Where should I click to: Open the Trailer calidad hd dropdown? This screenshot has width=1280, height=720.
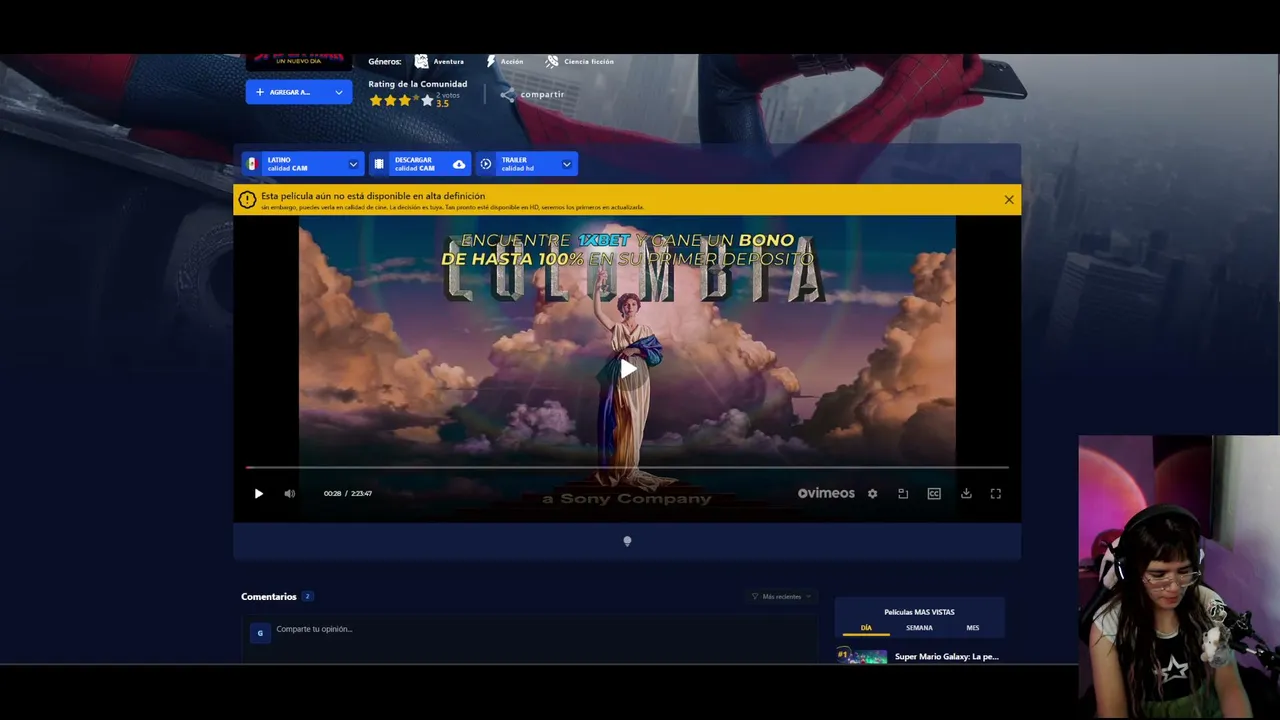527,164
